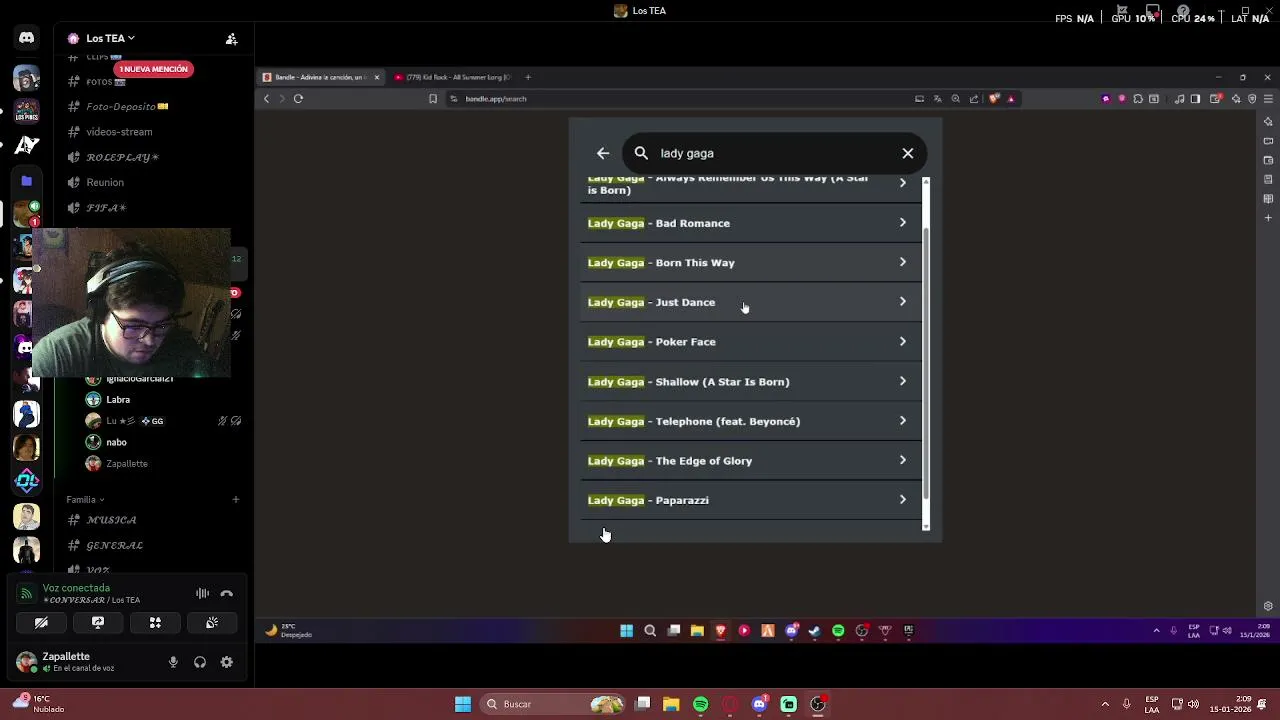
Task: Collapse the Familia channel category
Action: pos(85,499)
